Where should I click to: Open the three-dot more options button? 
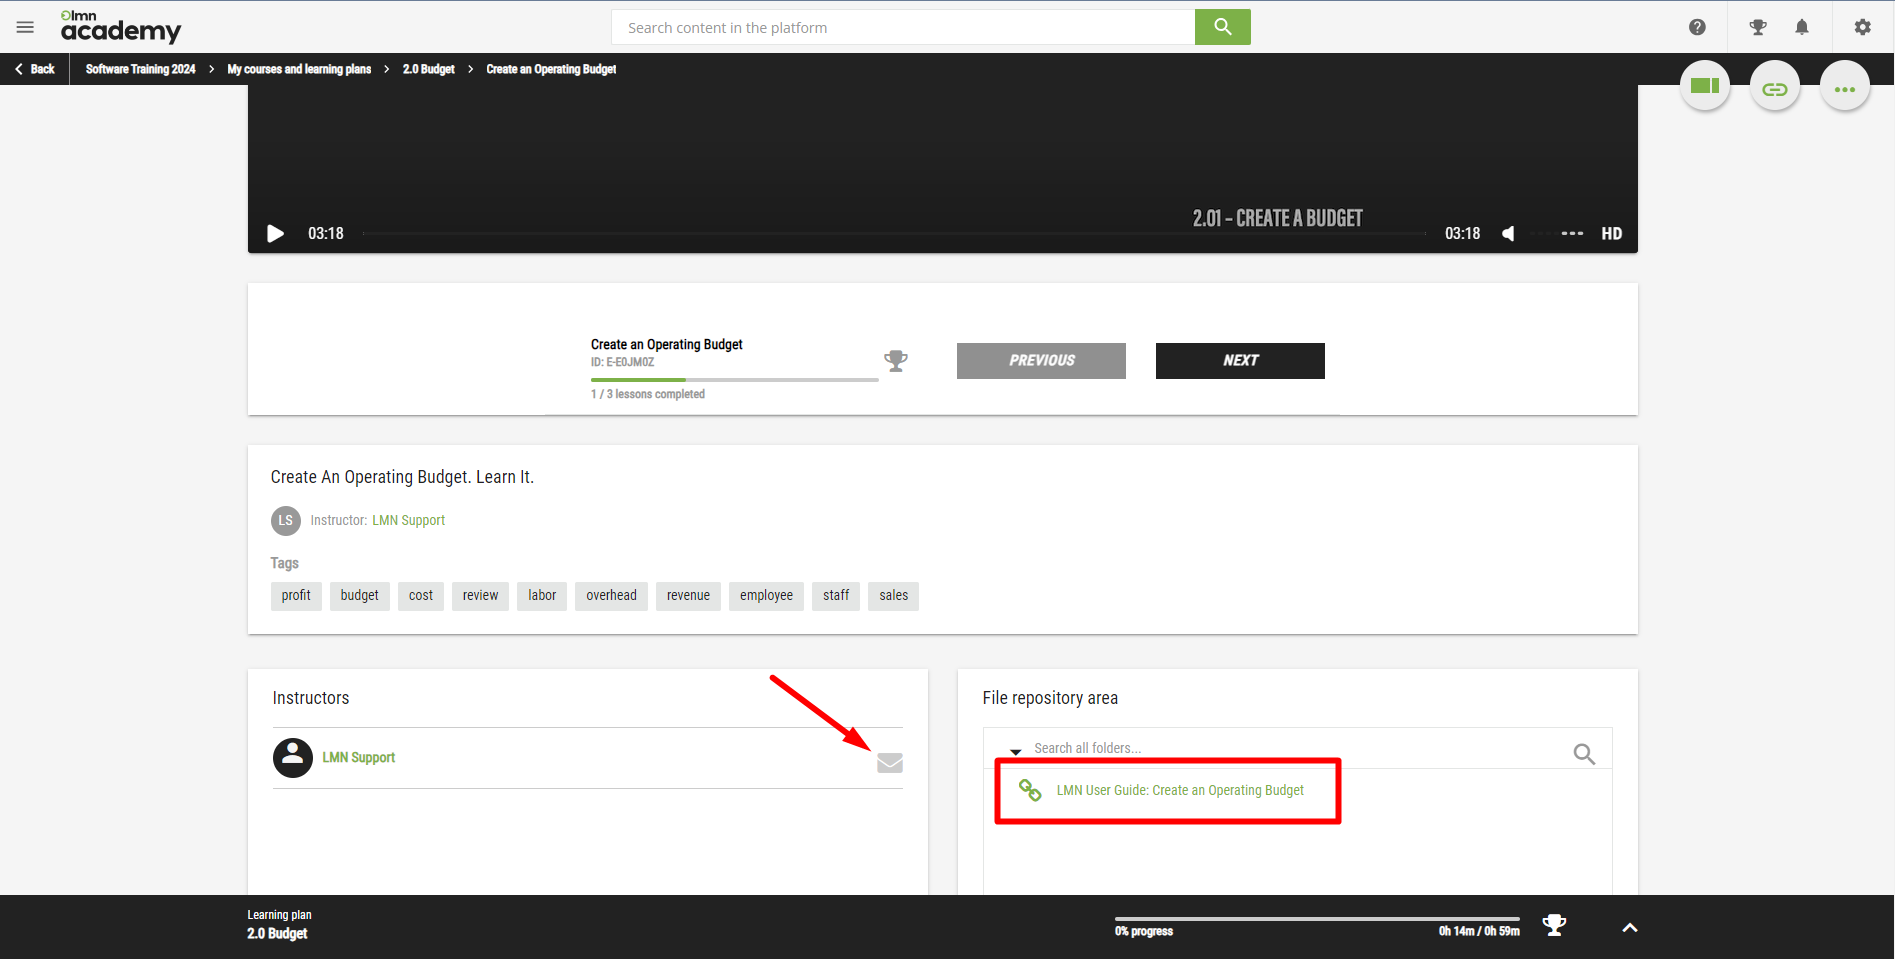click(1844, 89)
